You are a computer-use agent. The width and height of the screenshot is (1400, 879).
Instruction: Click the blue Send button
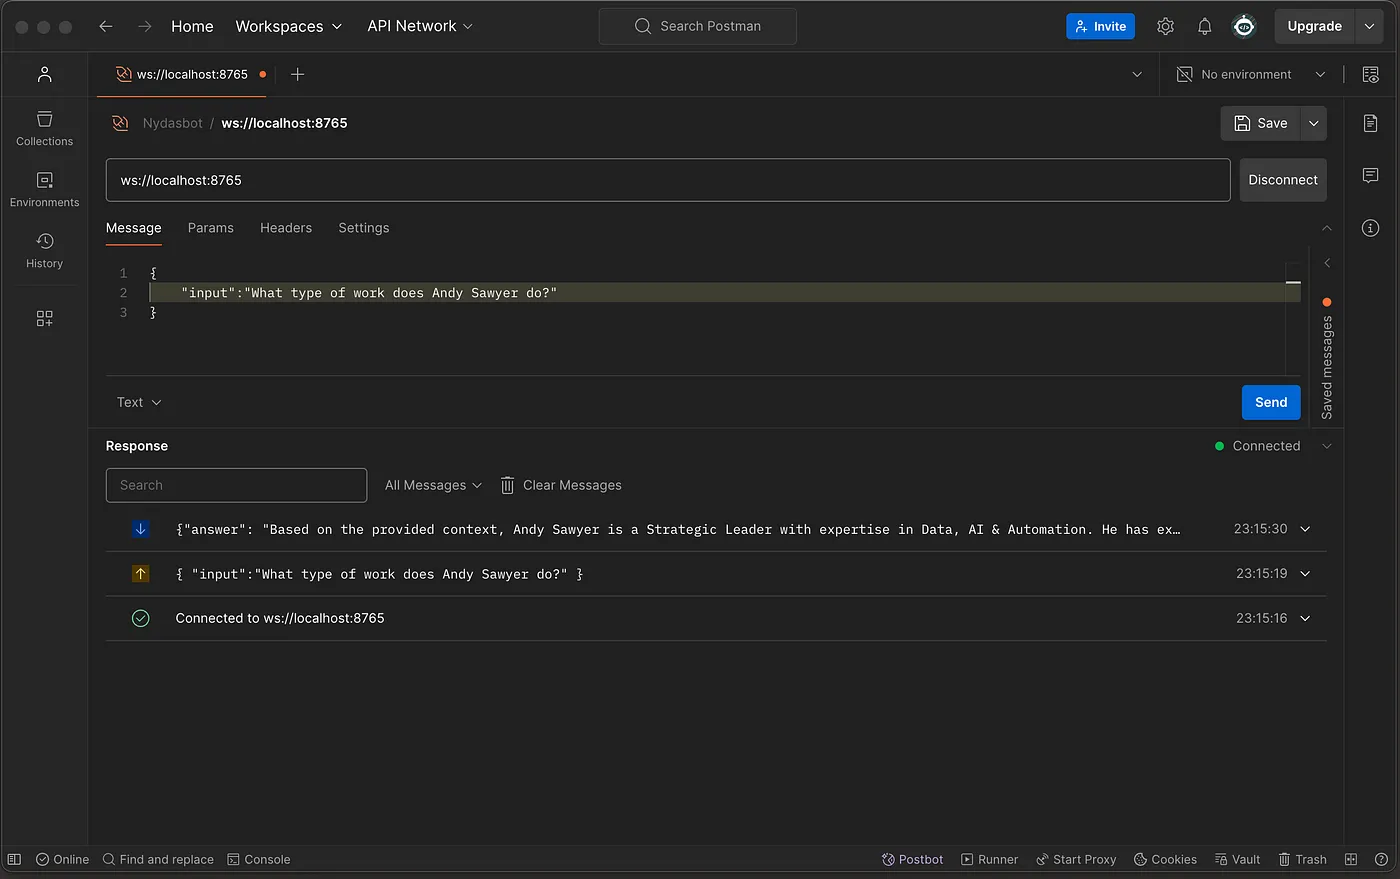coord(1270,402)
